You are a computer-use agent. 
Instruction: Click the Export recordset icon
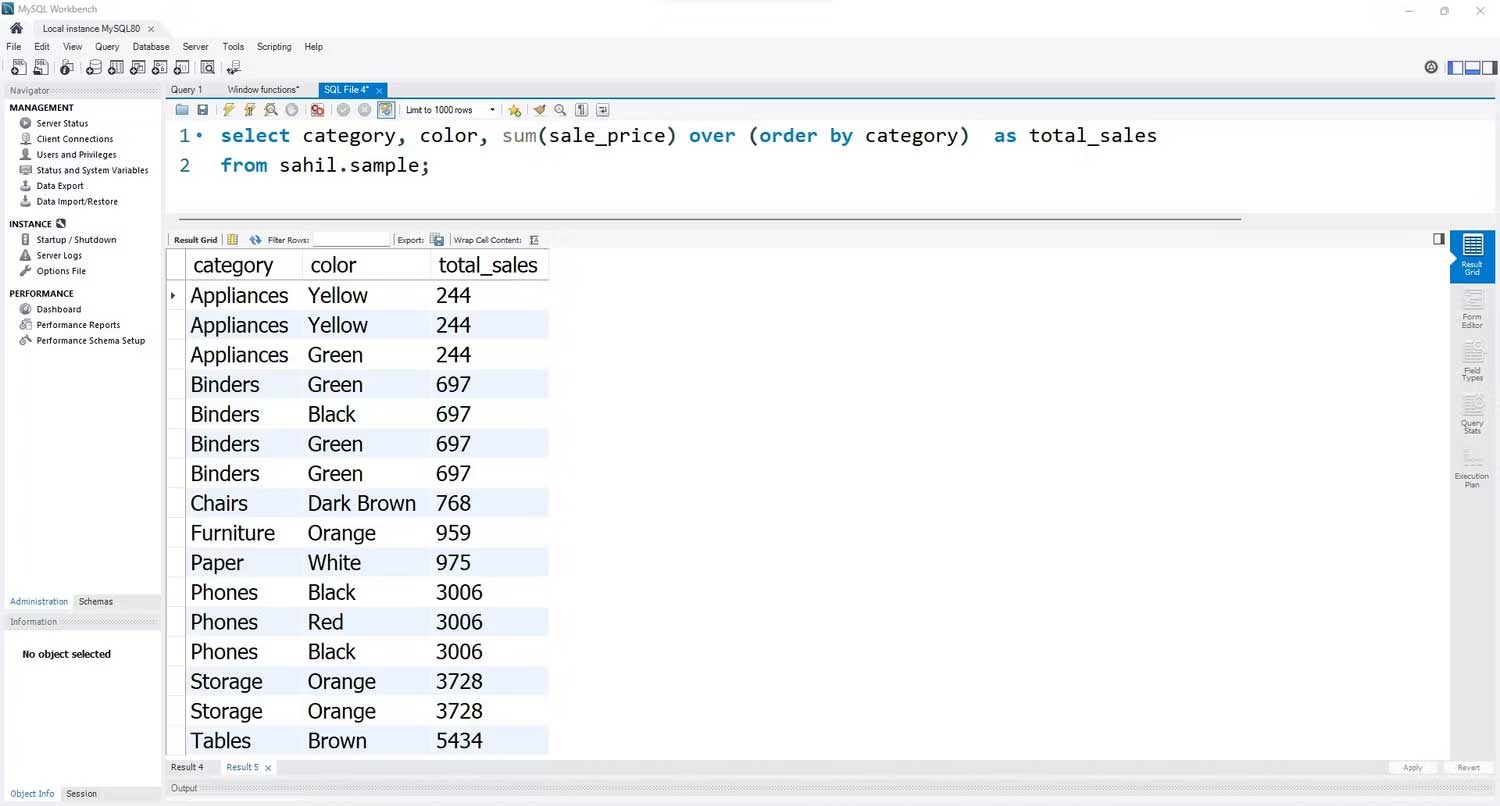(x=437, y=240)
